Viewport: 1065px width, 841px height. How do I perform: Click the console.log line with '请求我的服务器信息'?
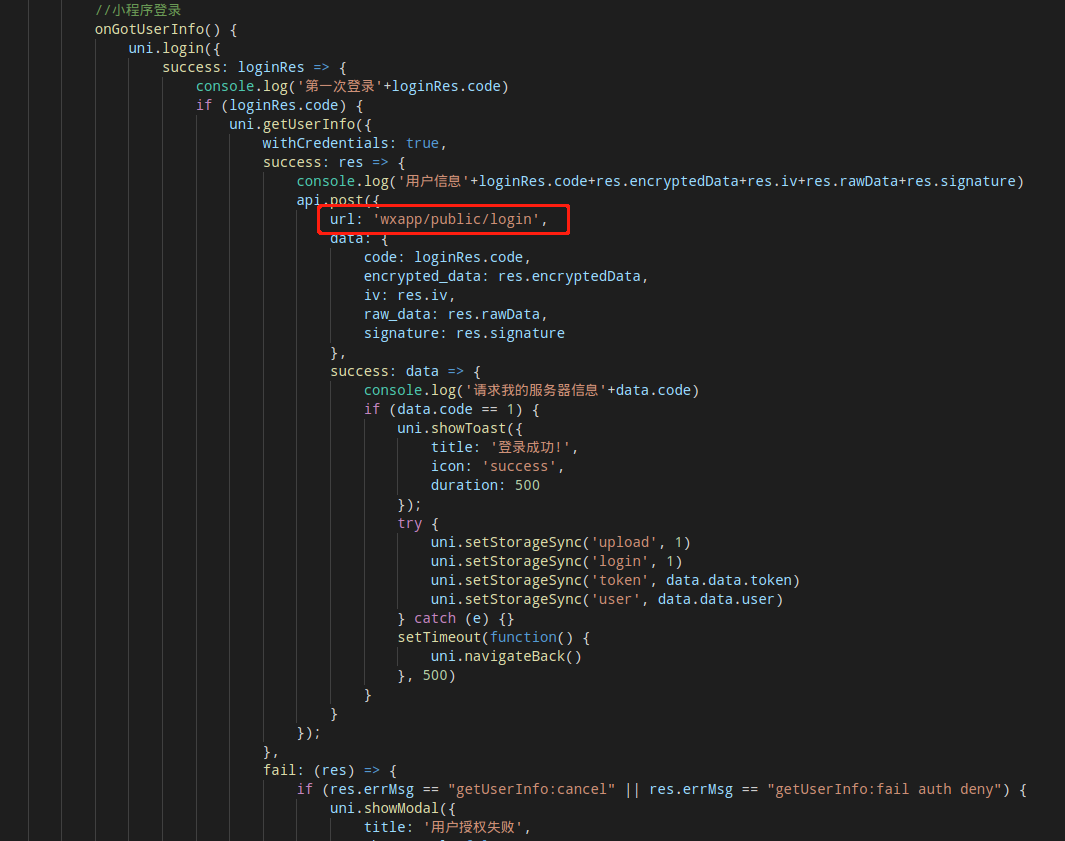[531, 391]
